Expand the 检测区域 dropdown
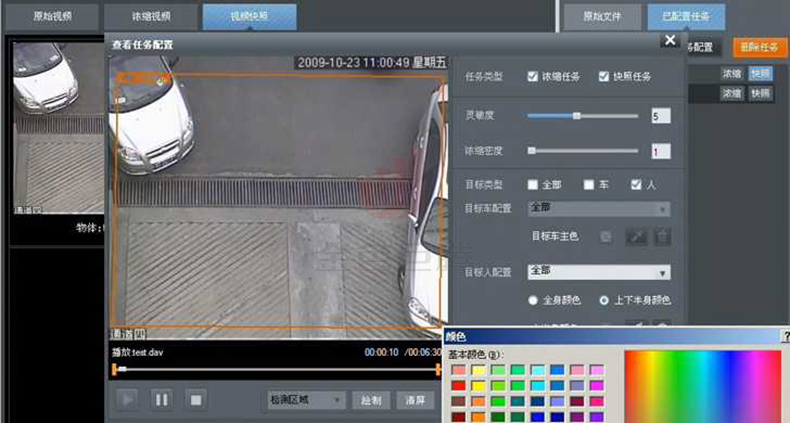Viewport: 790px width, 423px height. tap(306, 400)
